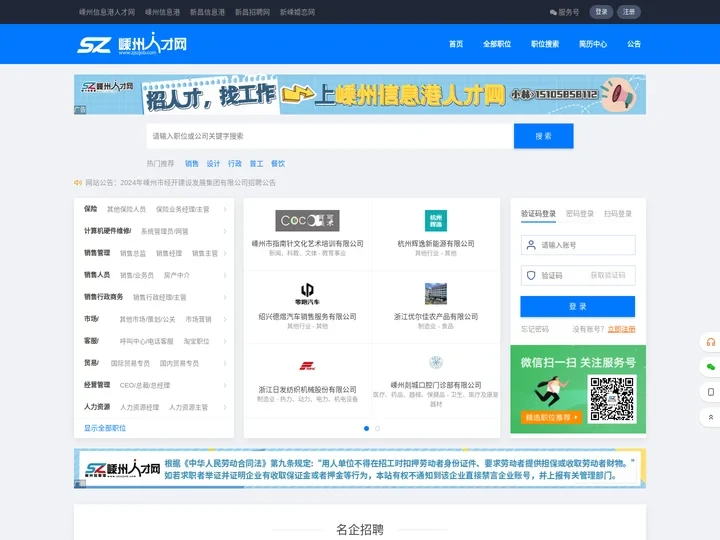The width and height of the screenshot is (720, 540).
Task: Click the 登录 pill button in top bar
Action: pos(601,12)
